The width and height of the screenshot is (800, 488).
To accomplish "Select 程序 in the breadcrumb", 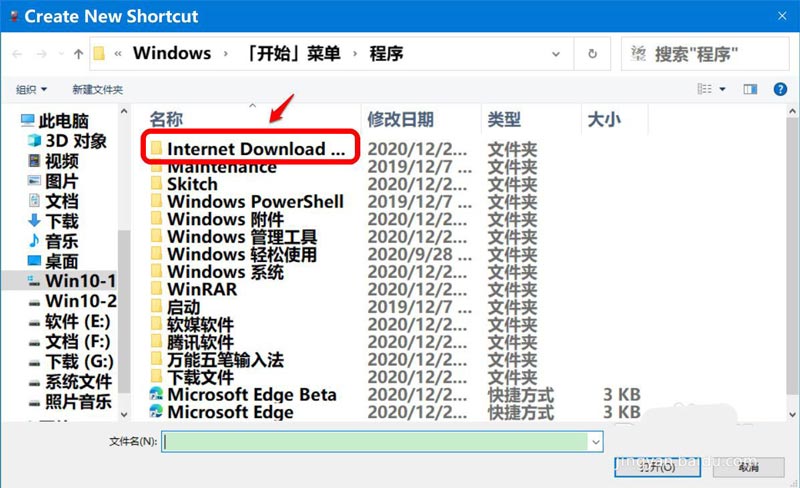I will [386, 53].
